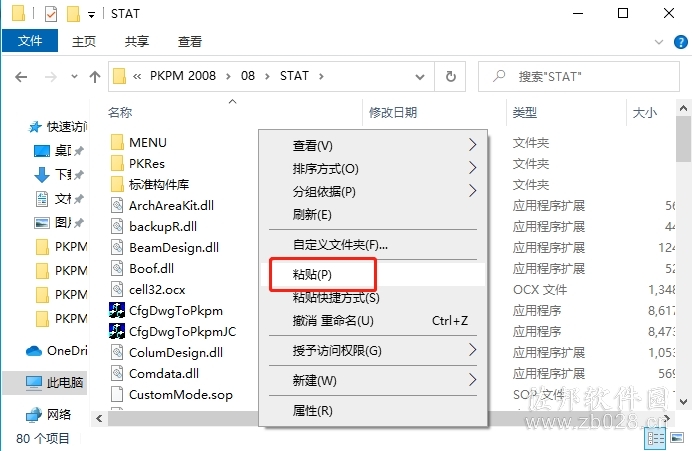Open the quick access toolbar dropdown
This screenshot has height=451, width=692.
click(x=91, y=15)
